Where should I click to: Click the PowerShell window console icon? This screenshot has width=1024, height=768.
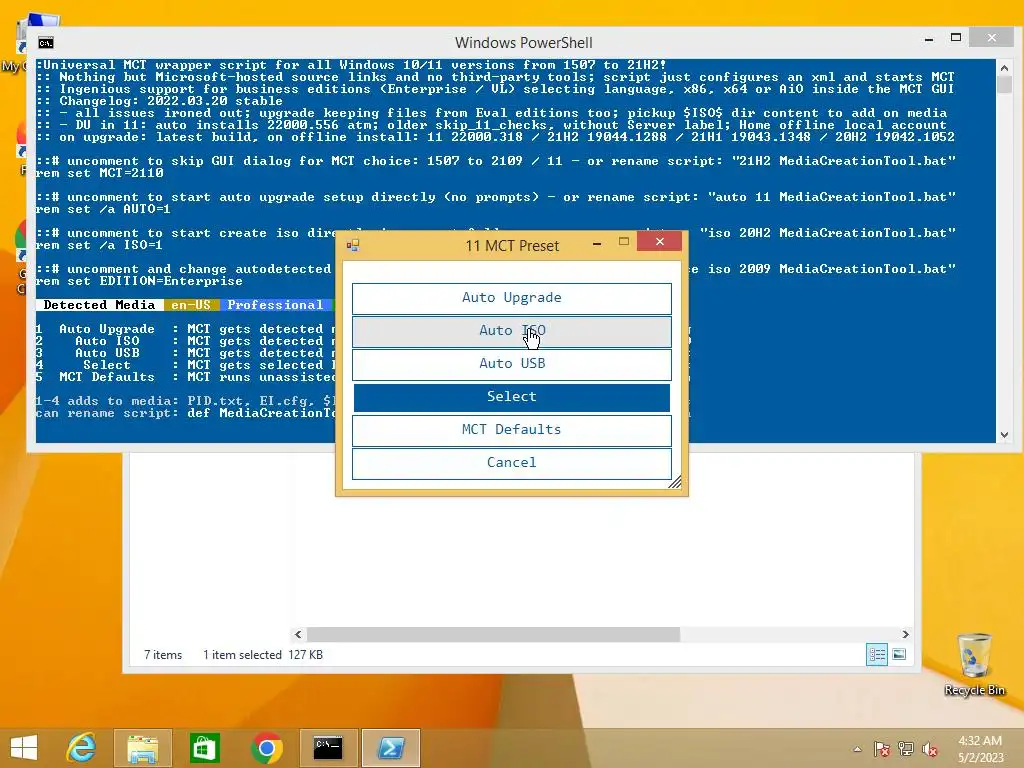click(45, 43)
